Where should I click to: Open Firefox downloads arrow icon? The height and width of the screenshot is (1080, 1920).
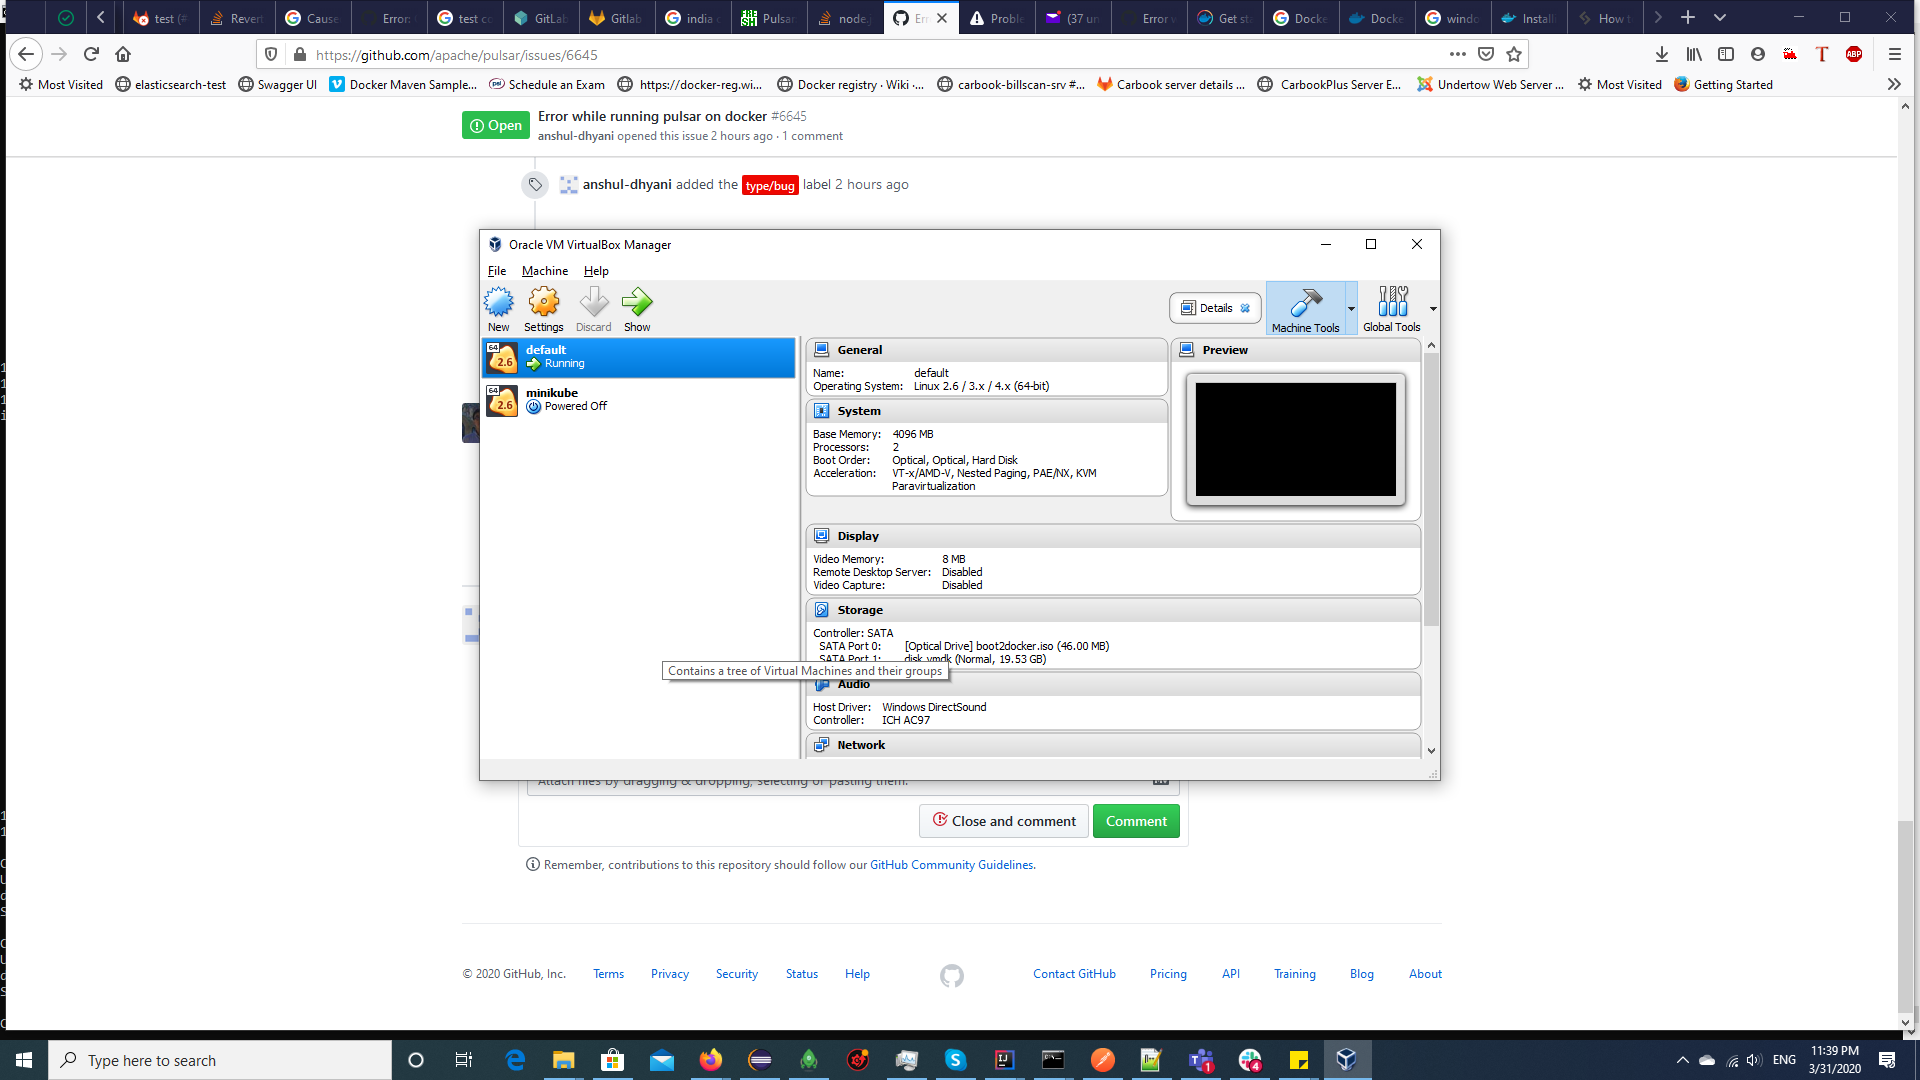(x=1662, y=54)
